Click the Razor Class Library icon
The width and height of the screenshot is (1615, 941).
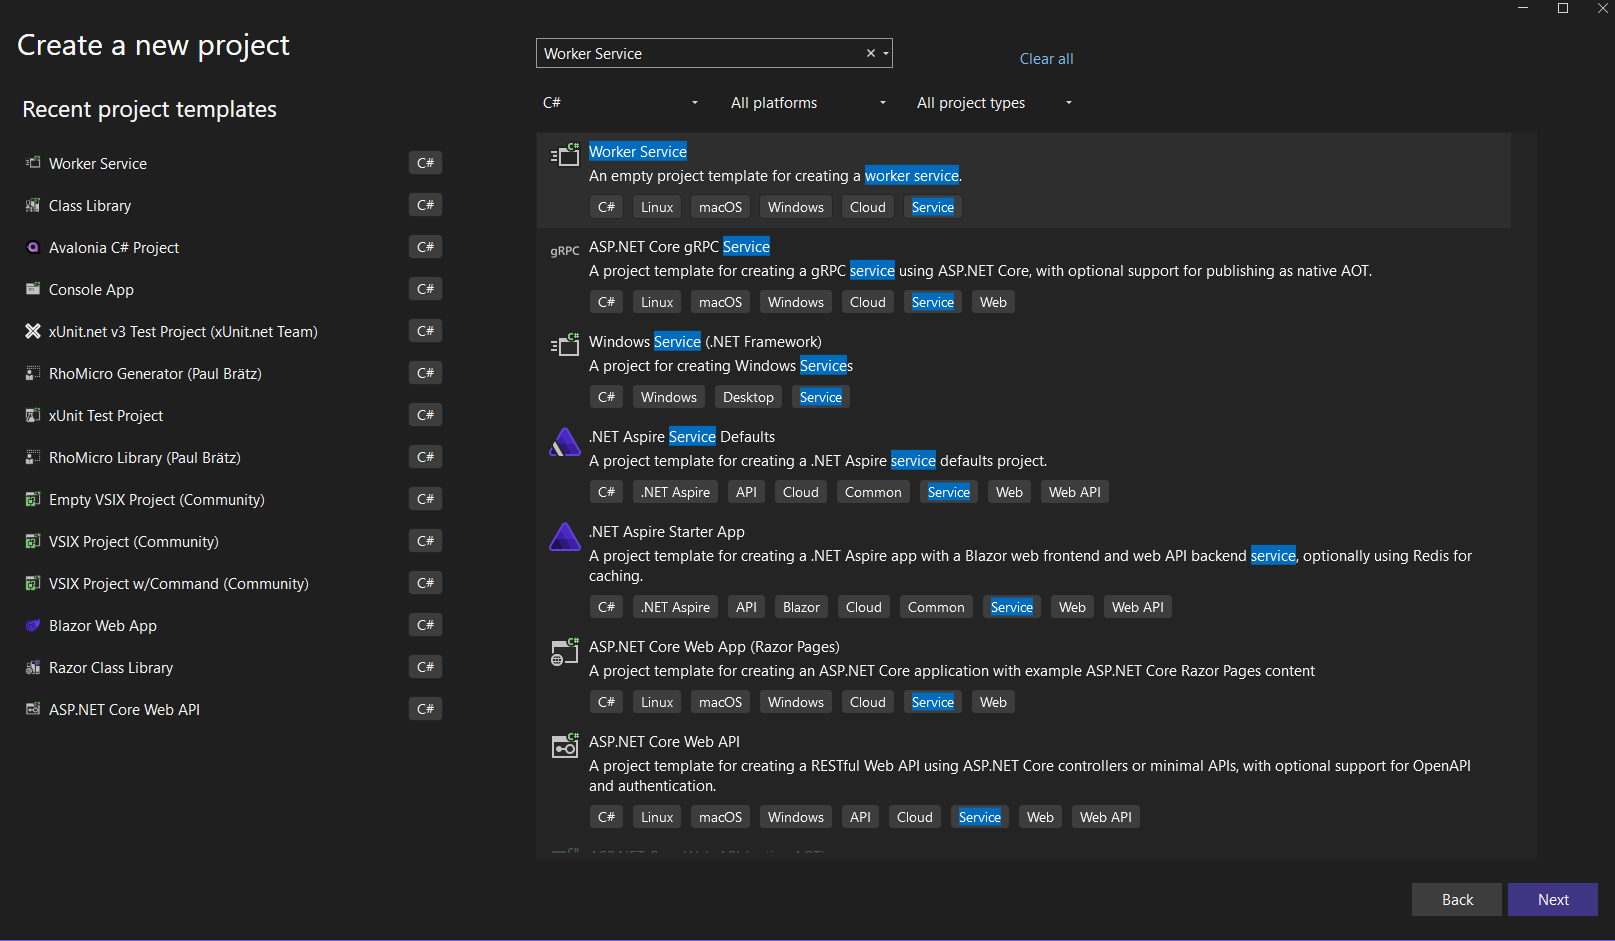tap(33, 667)
